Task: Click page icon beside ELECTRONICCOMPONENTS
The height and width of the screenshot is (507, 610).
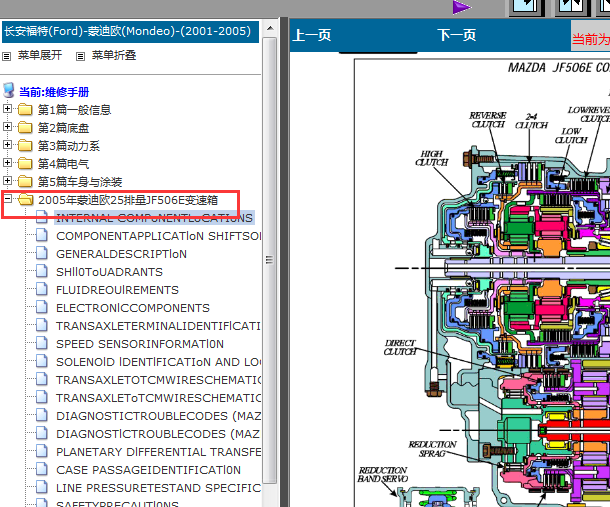Action: click(42, 307)
